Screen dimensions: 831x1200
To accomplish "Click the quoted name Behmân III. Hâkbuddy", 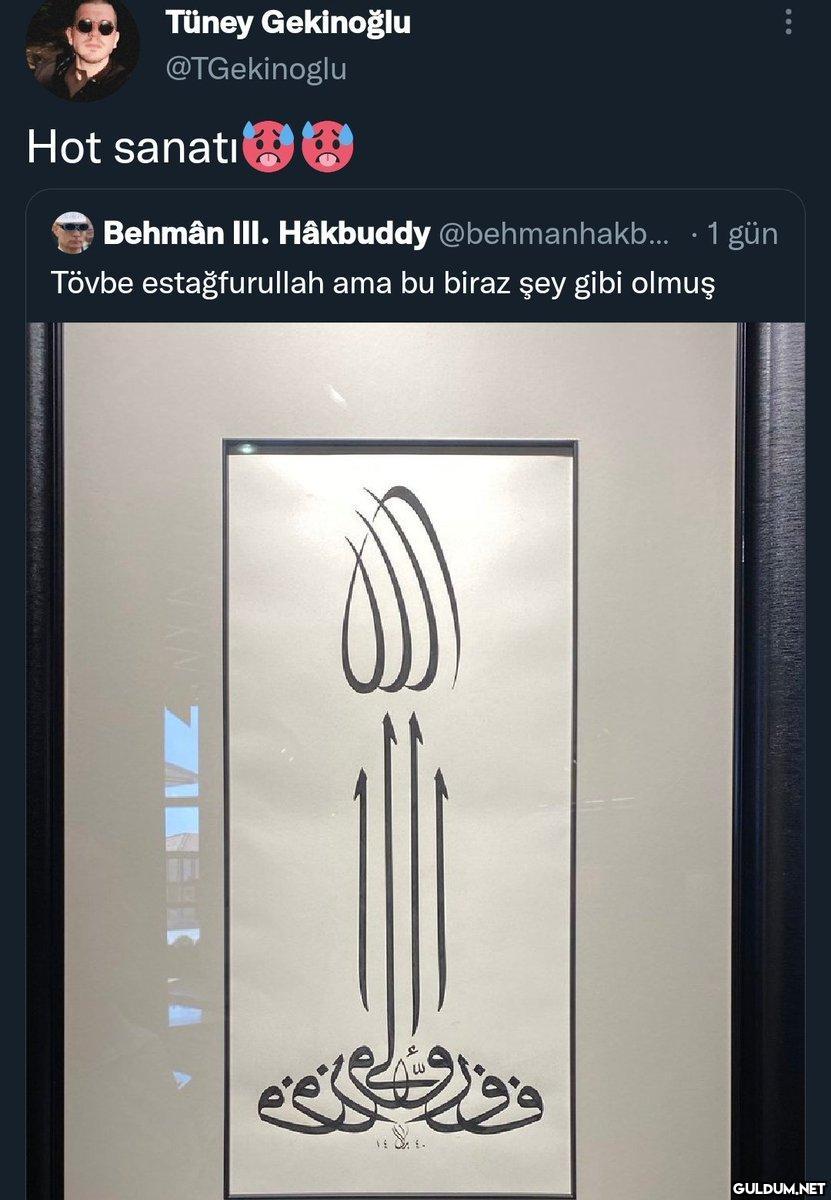I will (267, 233).
